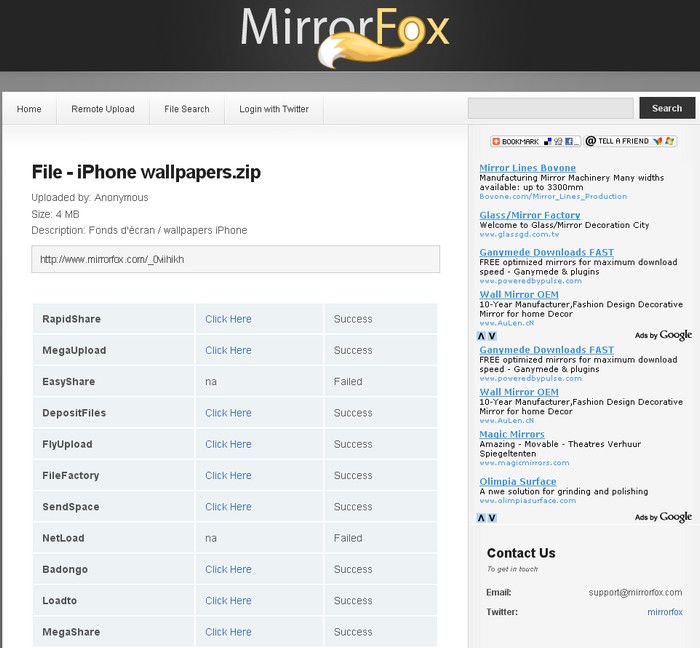Image resolution: width=700 pixels, height=648 pixels.
Task: Click the MirrorFox logo in the header
Action: [x=345, y=37]
